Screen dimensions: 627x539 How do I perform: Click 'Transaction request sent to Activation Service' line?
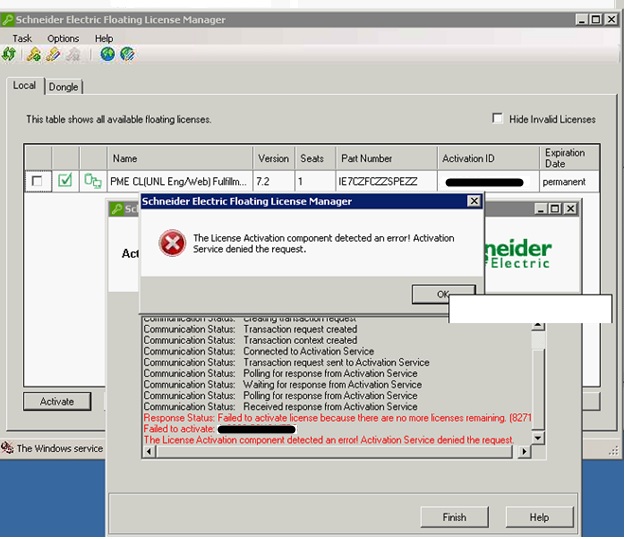[x=336, y=362]
